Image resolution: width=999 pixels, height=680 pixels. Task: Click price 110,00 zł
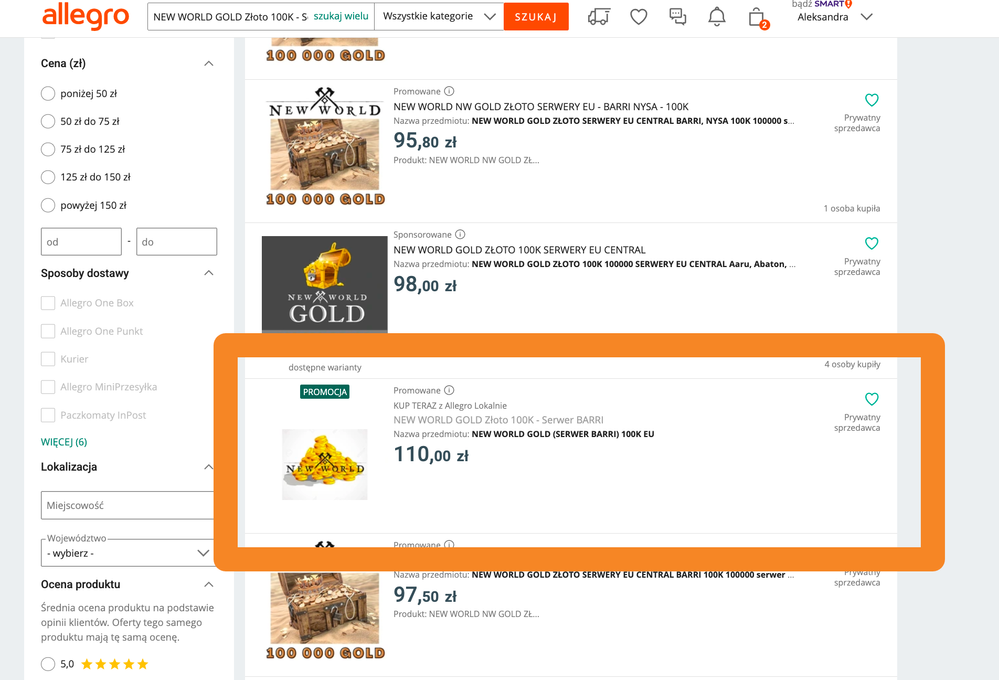point(431,455)
